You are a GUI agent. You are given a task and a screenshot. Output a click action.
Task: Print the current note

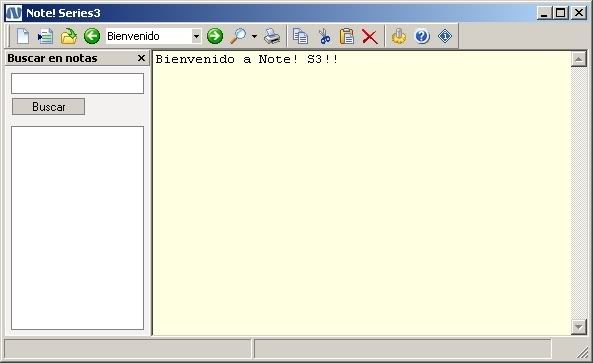pos(272,36)
